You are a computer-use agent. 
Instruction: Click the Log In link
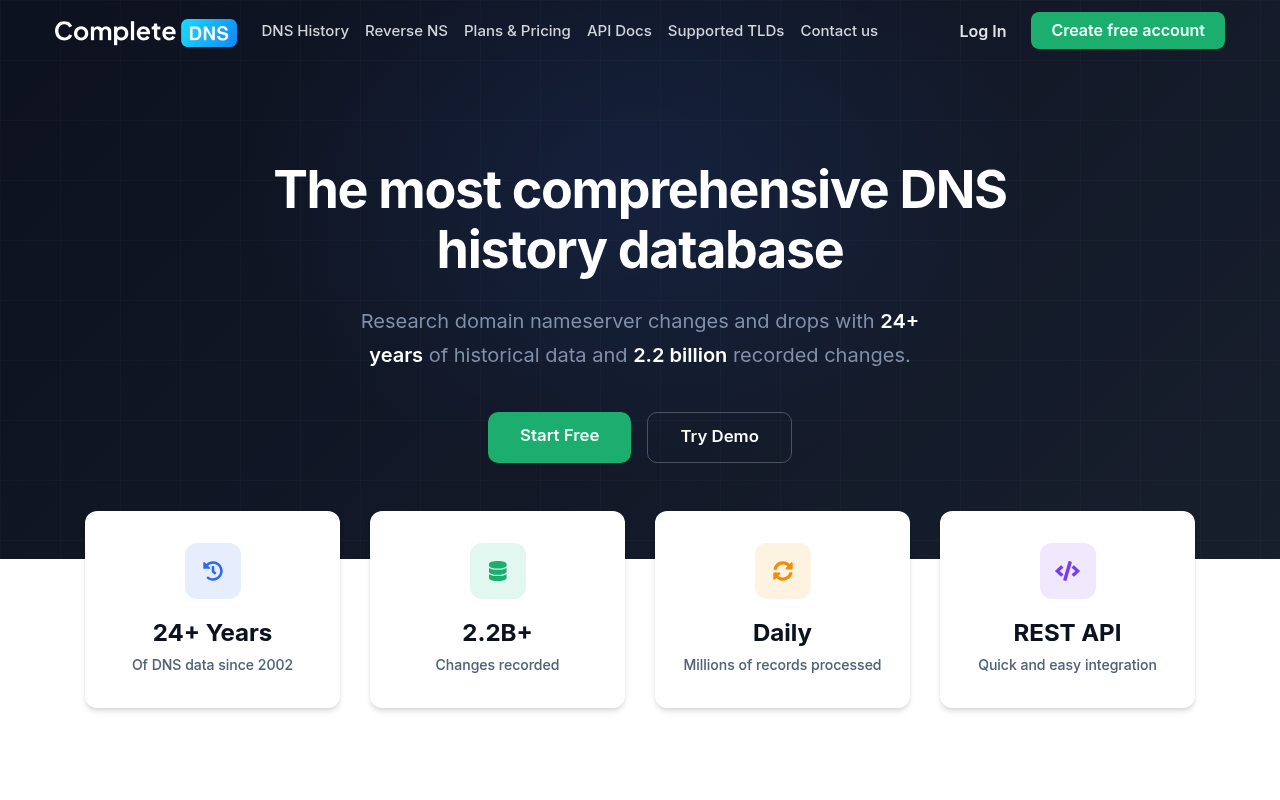983,31
